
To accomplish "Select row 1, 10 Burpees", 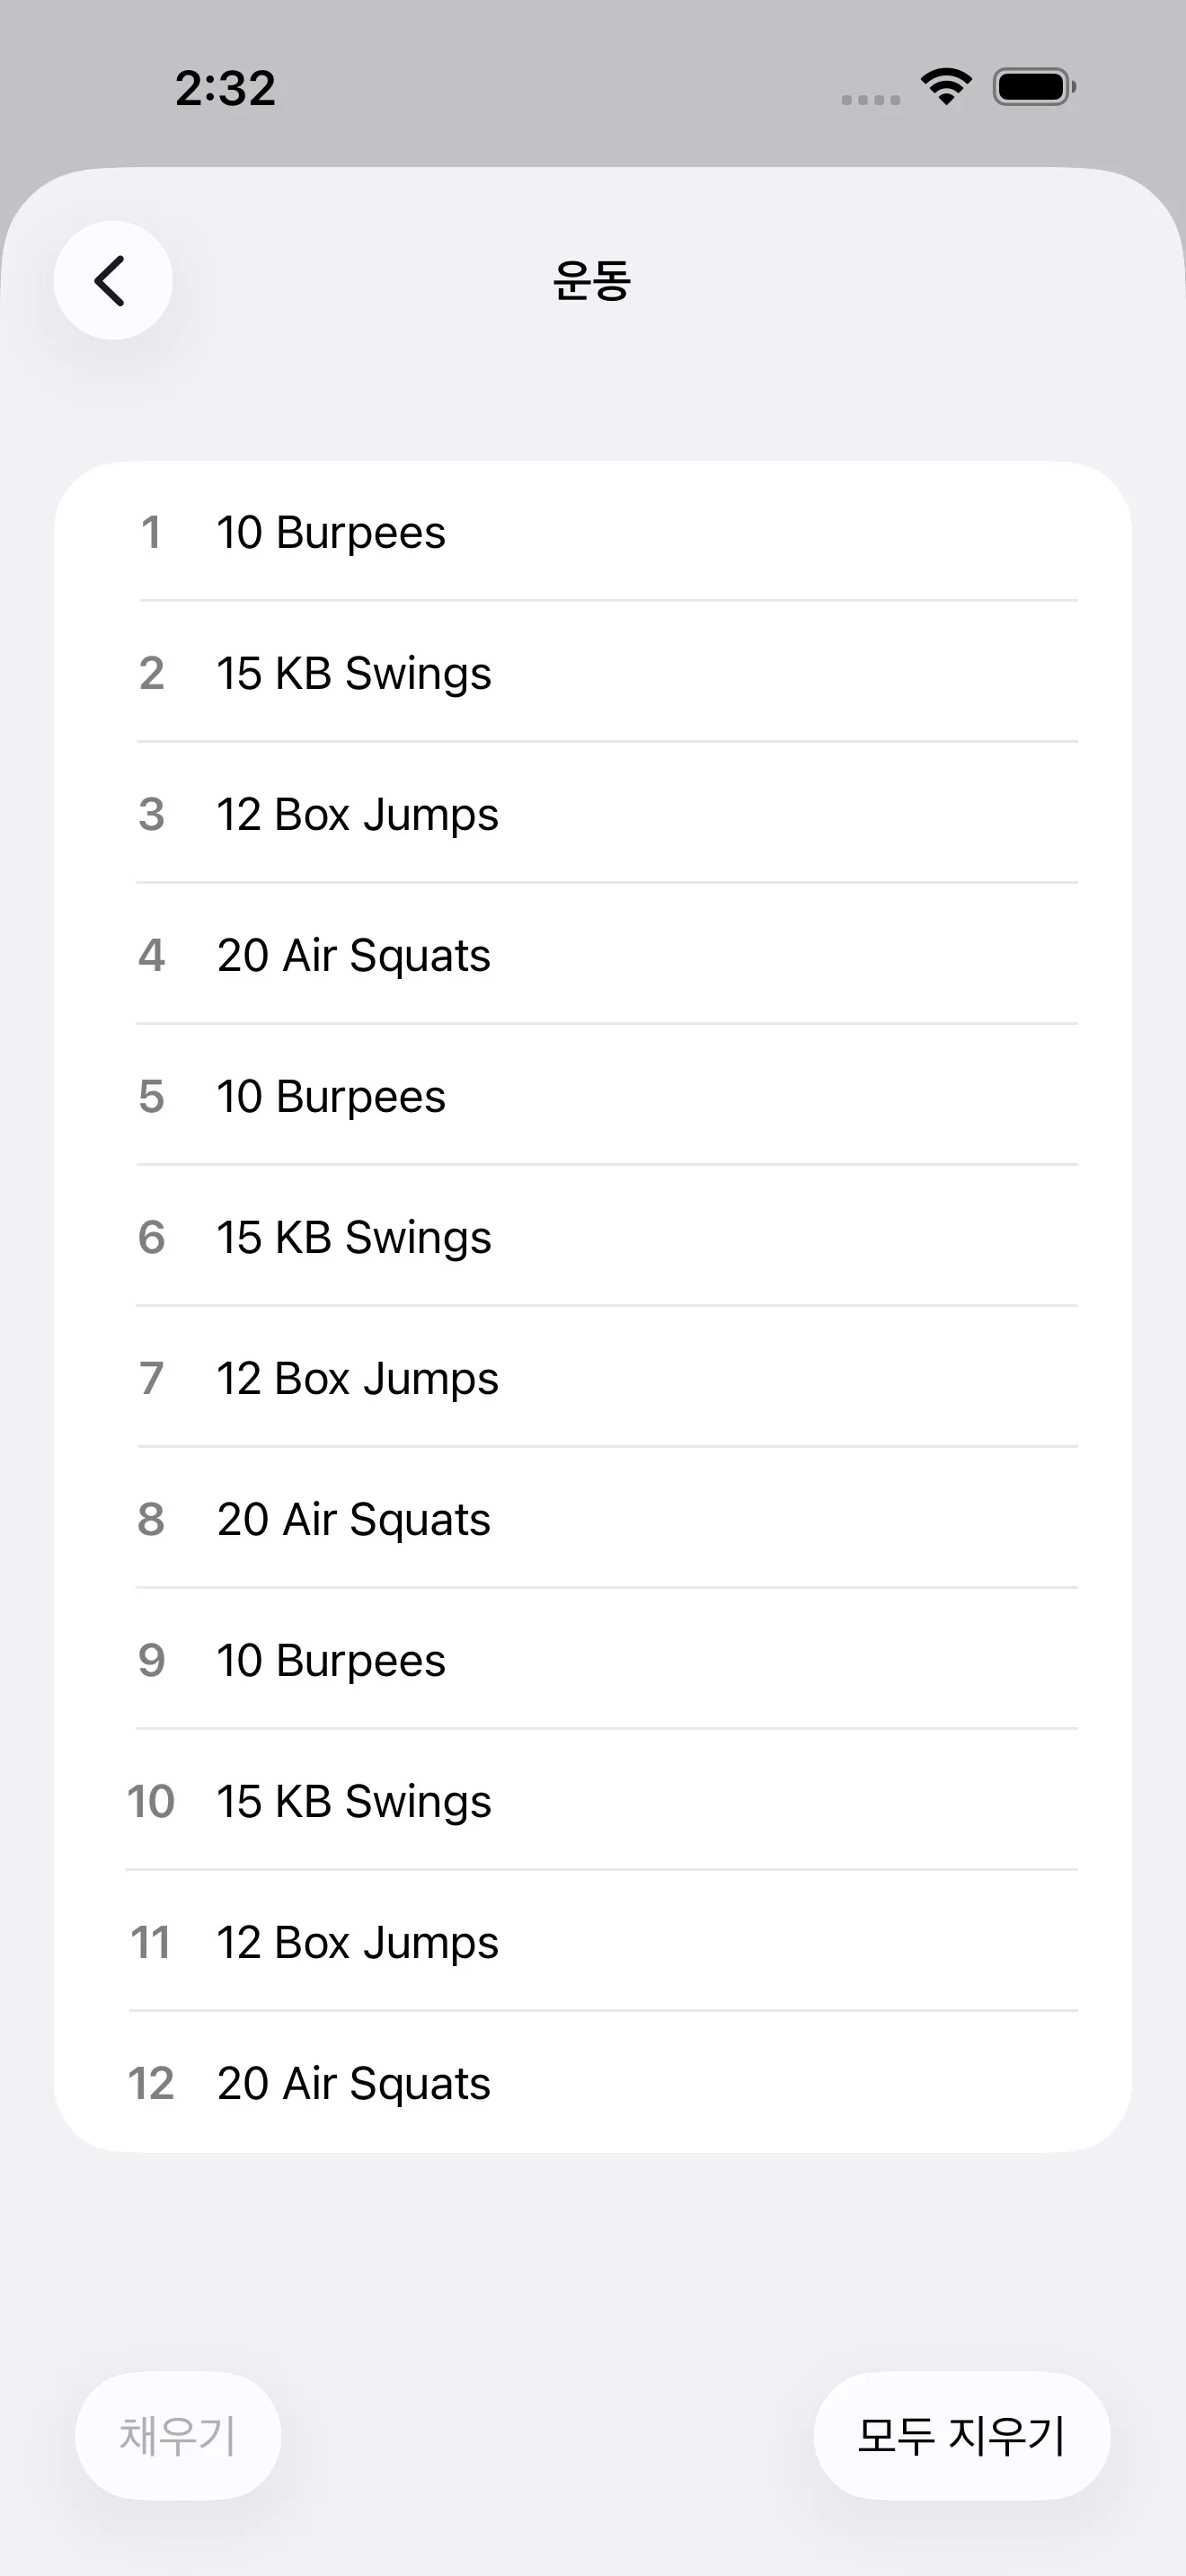I will coord(592,532).
